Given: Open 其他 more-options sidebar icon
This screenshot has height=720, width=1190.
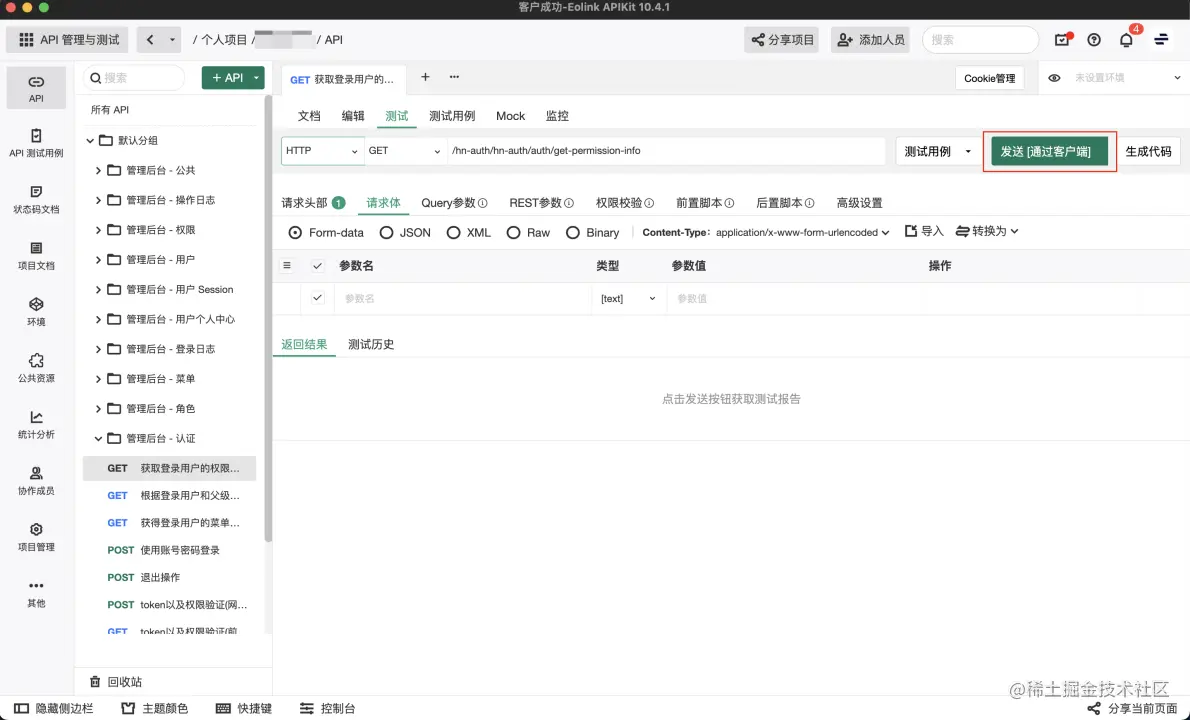Looking at the screenshot, I should (36, 593).
